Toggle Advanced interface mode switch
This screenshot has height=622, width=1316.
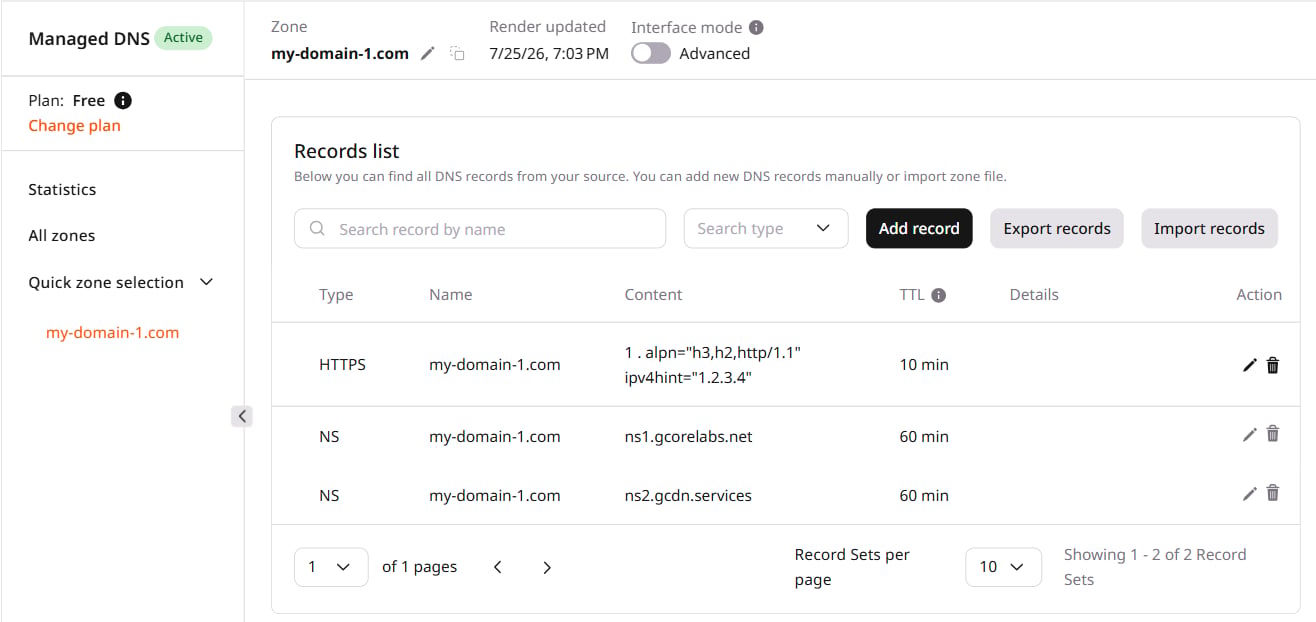[651, 54]
